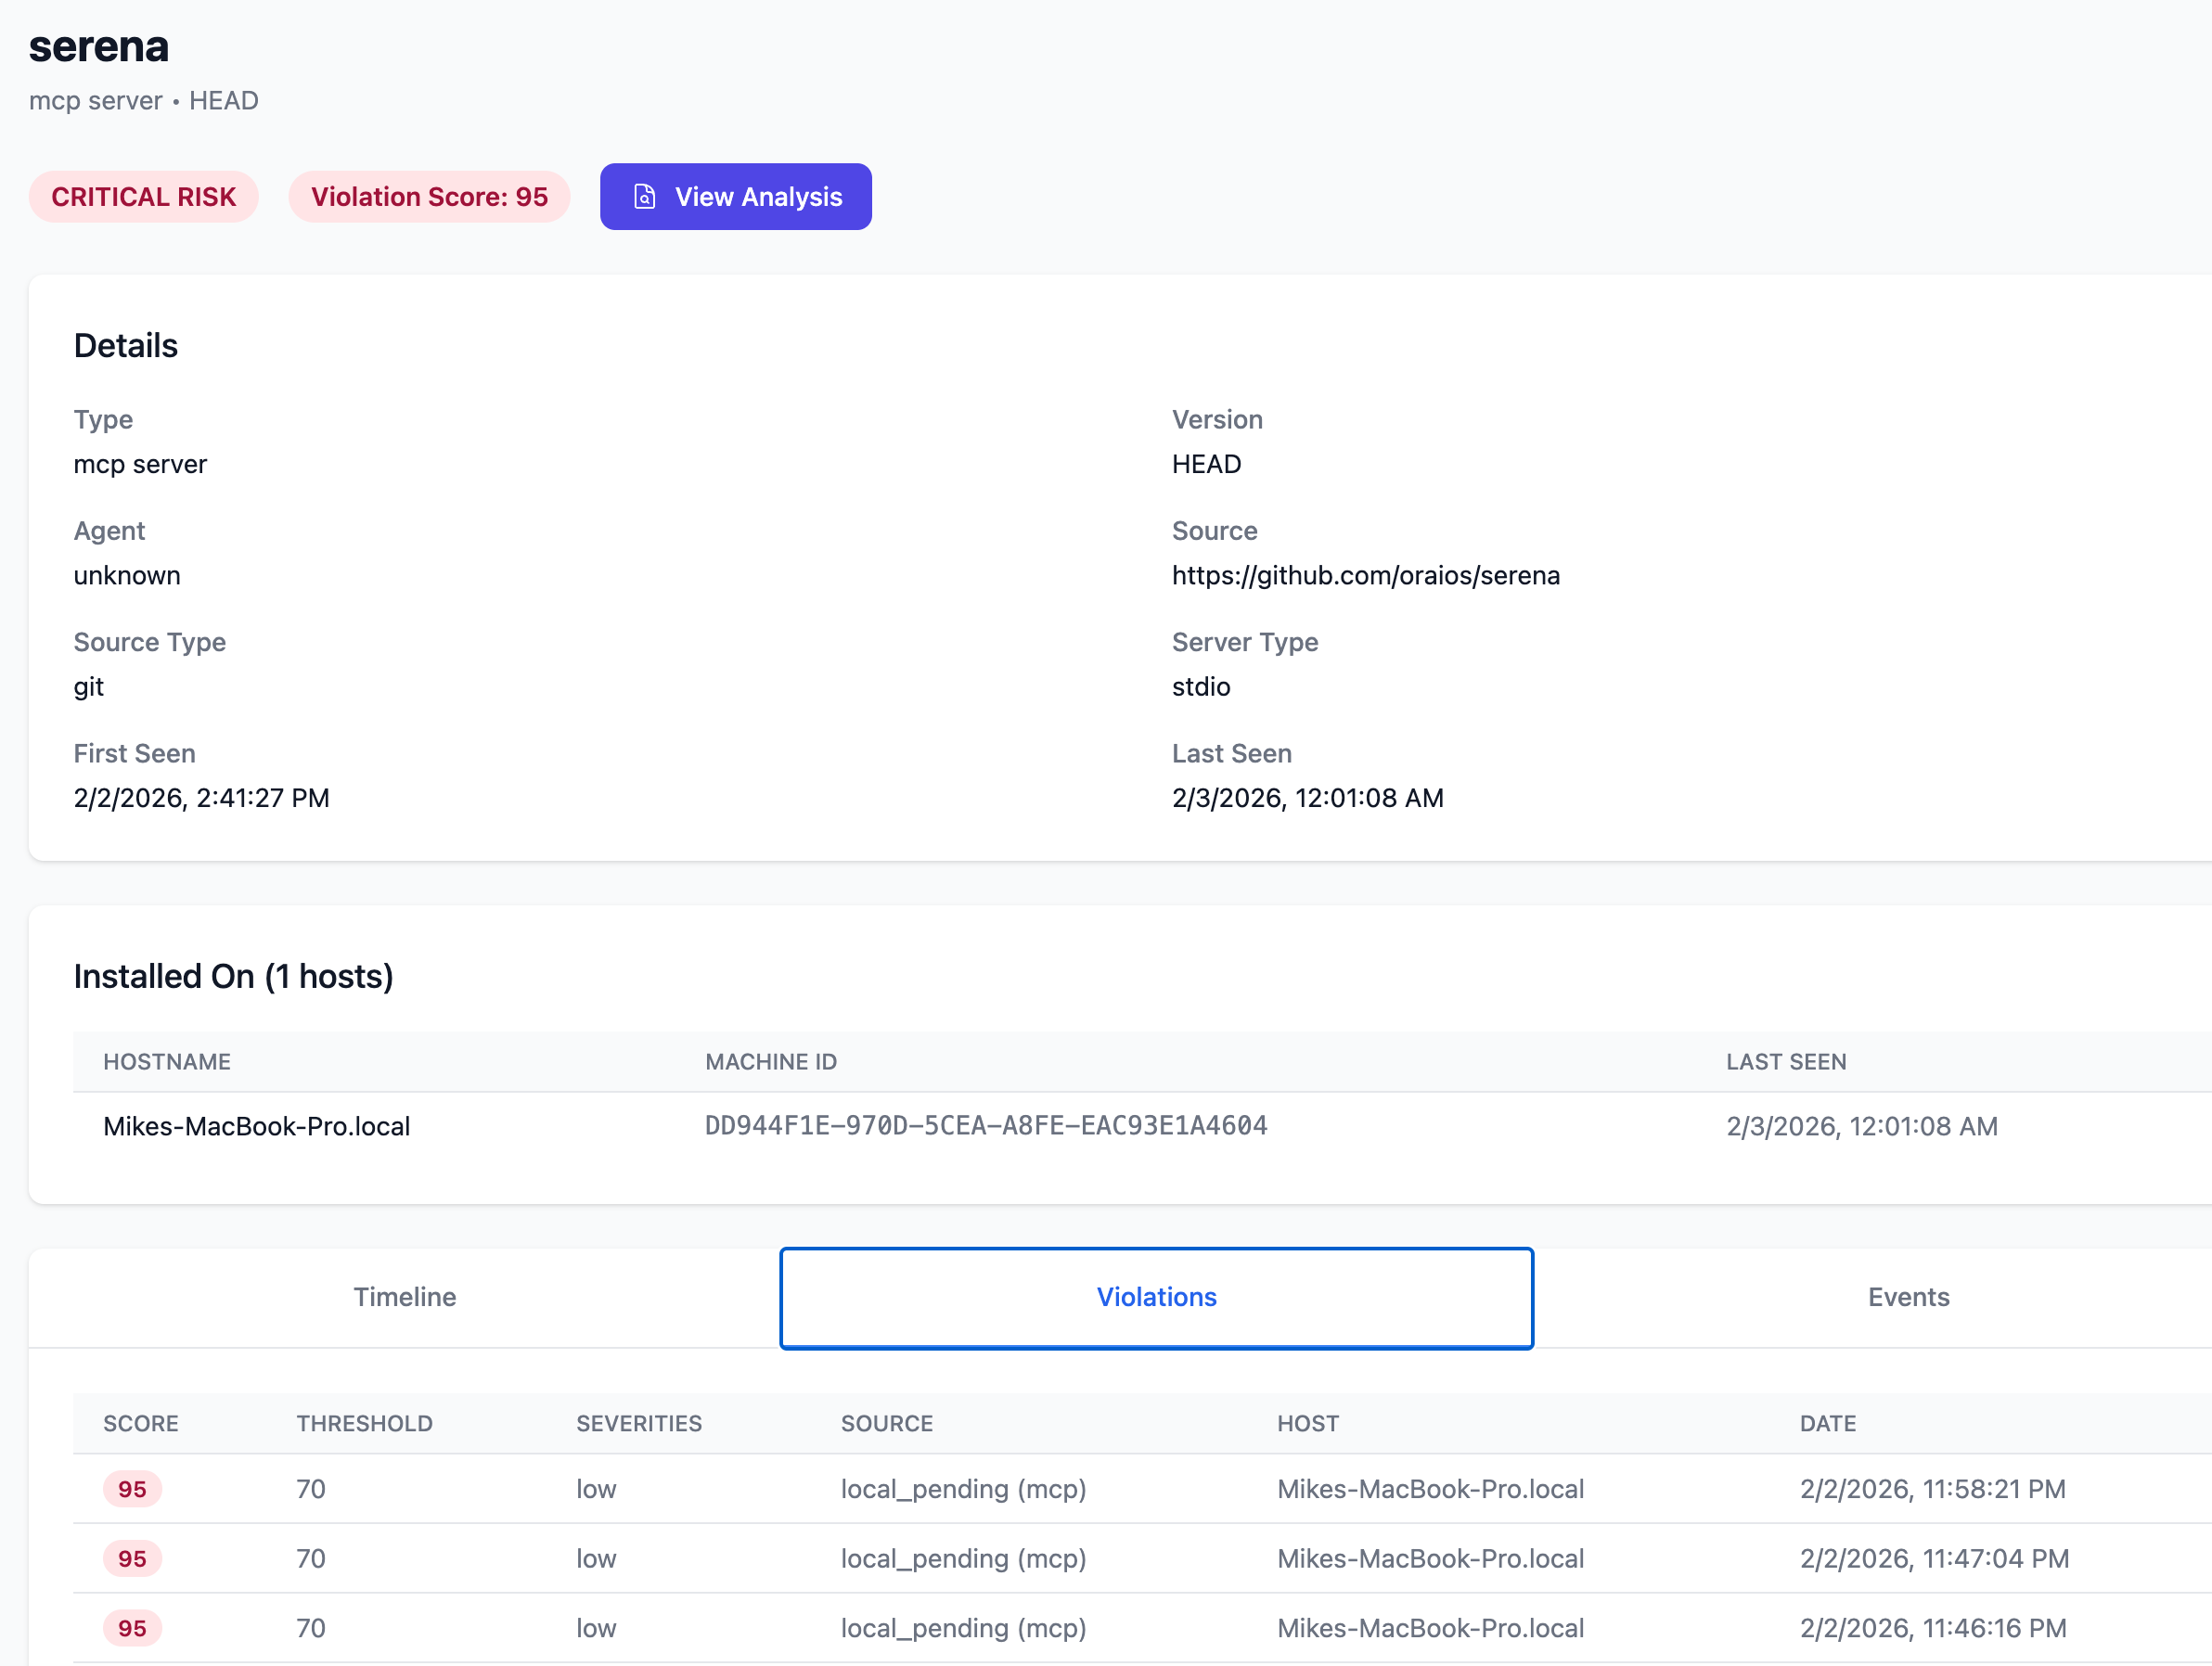The width and height of the screenshot is (2212, 1666).
Task: Switch to the Events tab
Action: coord(1908,1297)
